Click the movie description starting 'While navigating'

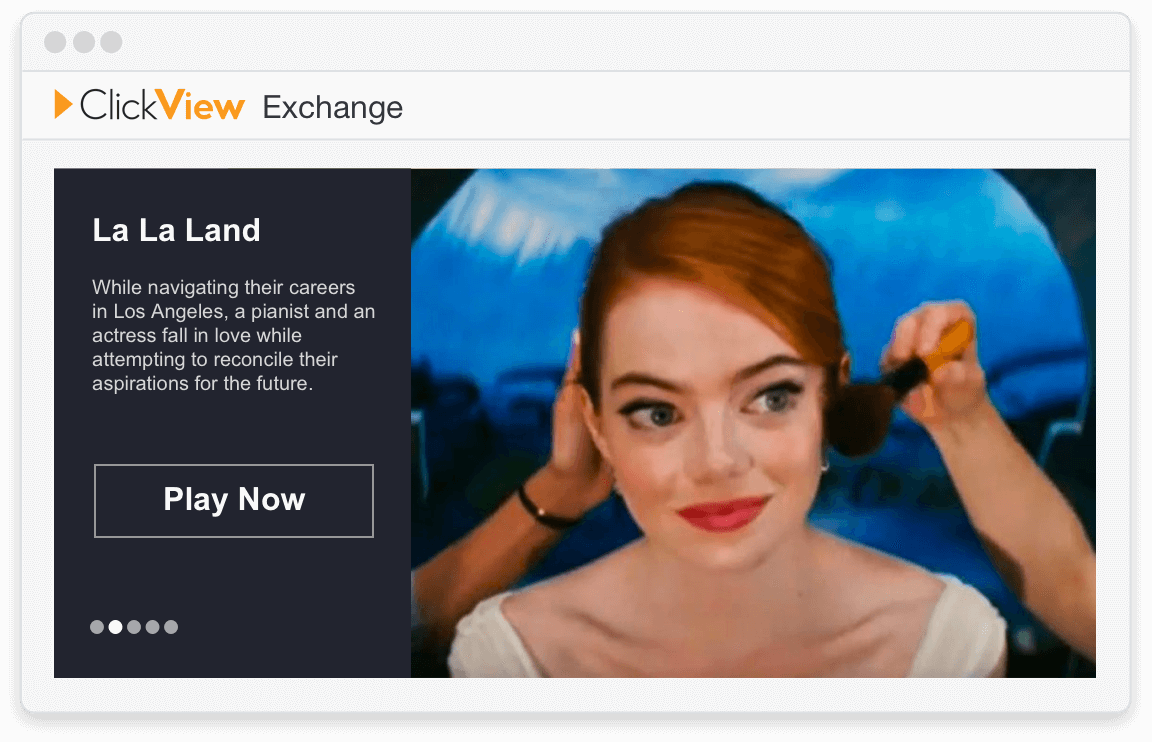point(234,335)
